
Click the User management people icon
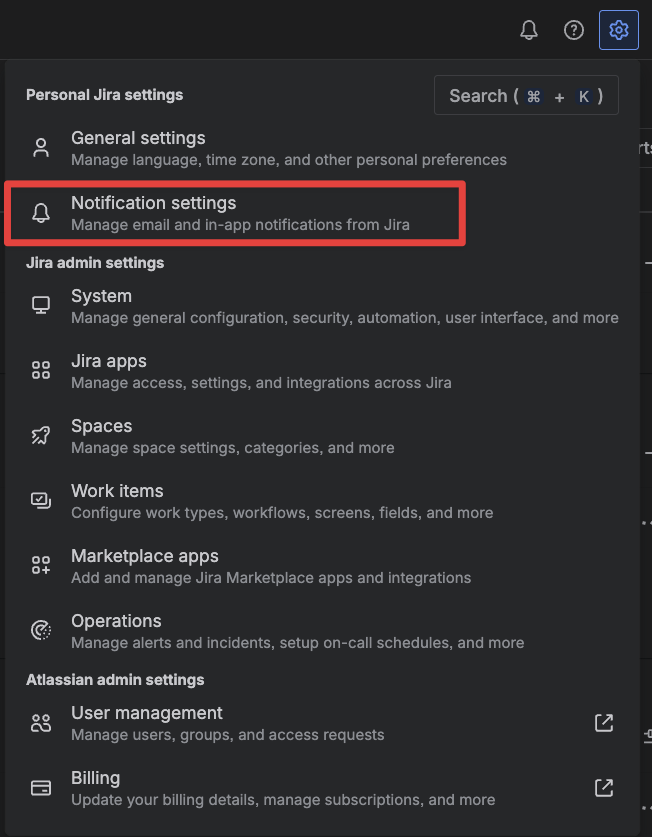click(x=41, y=723)
